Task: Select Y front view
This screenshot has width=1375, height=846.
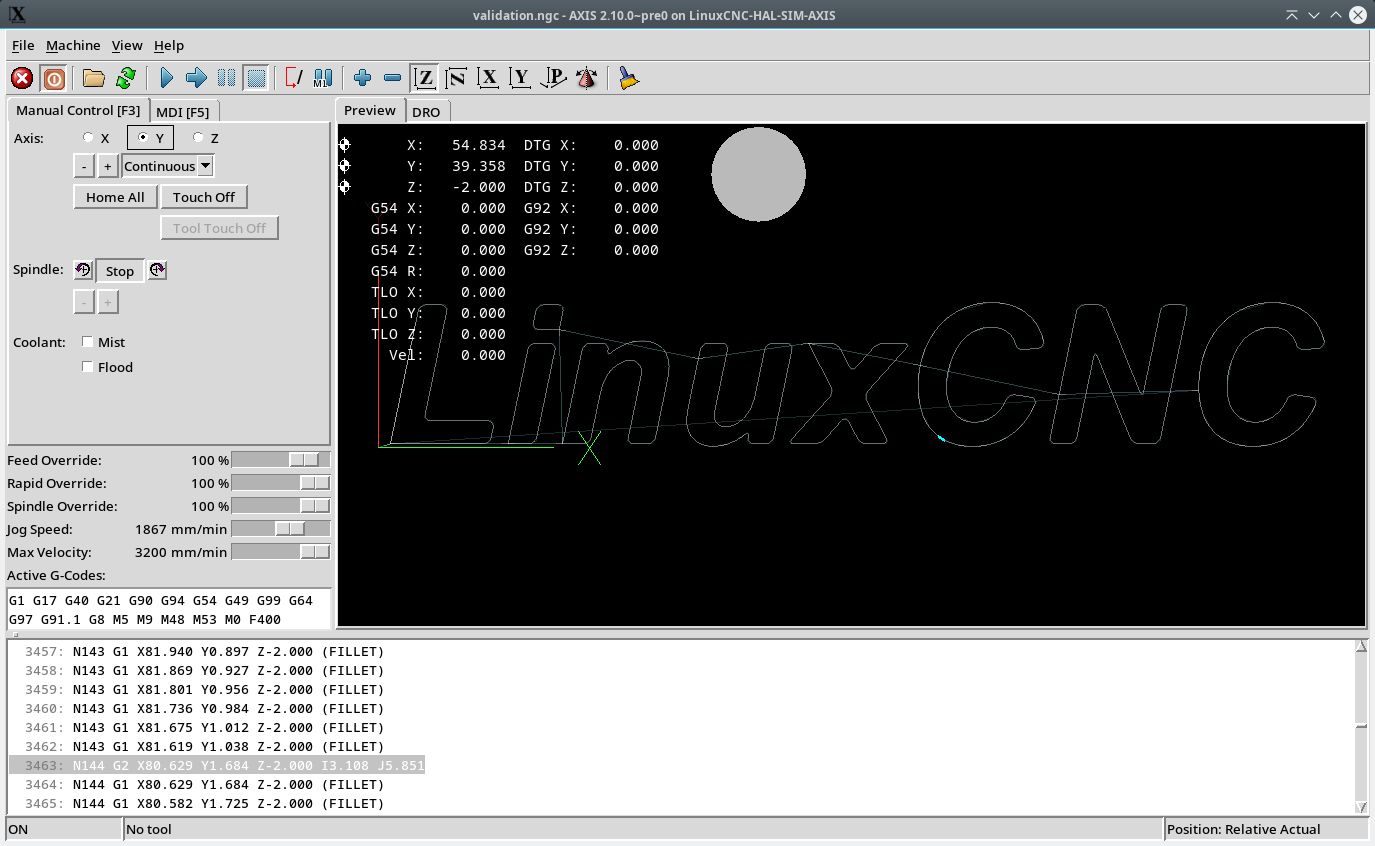Action: coord(520,78)
